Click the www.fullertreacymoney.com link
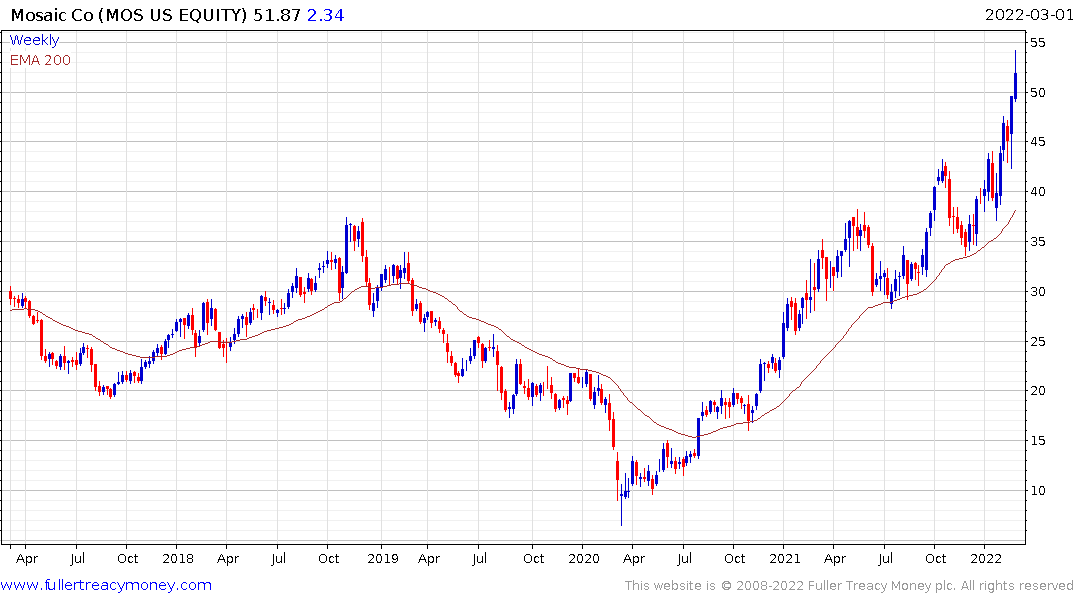This screenshot has width=1075, height=600. 106,585
